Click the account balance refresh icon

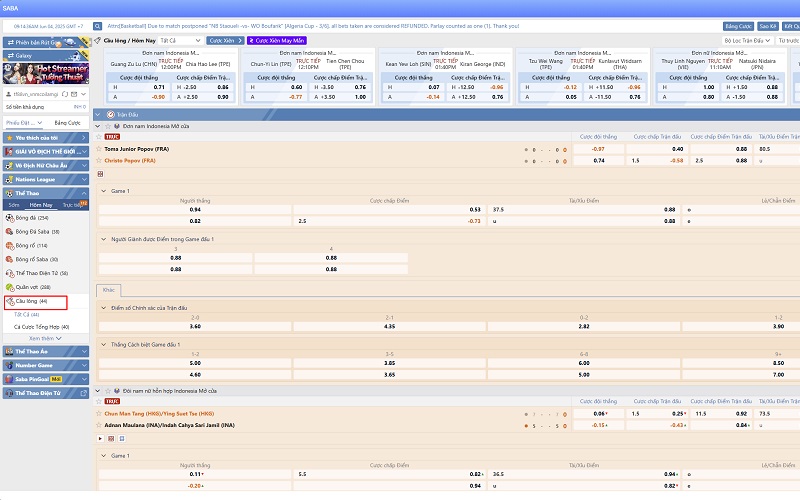click(65, 94)
